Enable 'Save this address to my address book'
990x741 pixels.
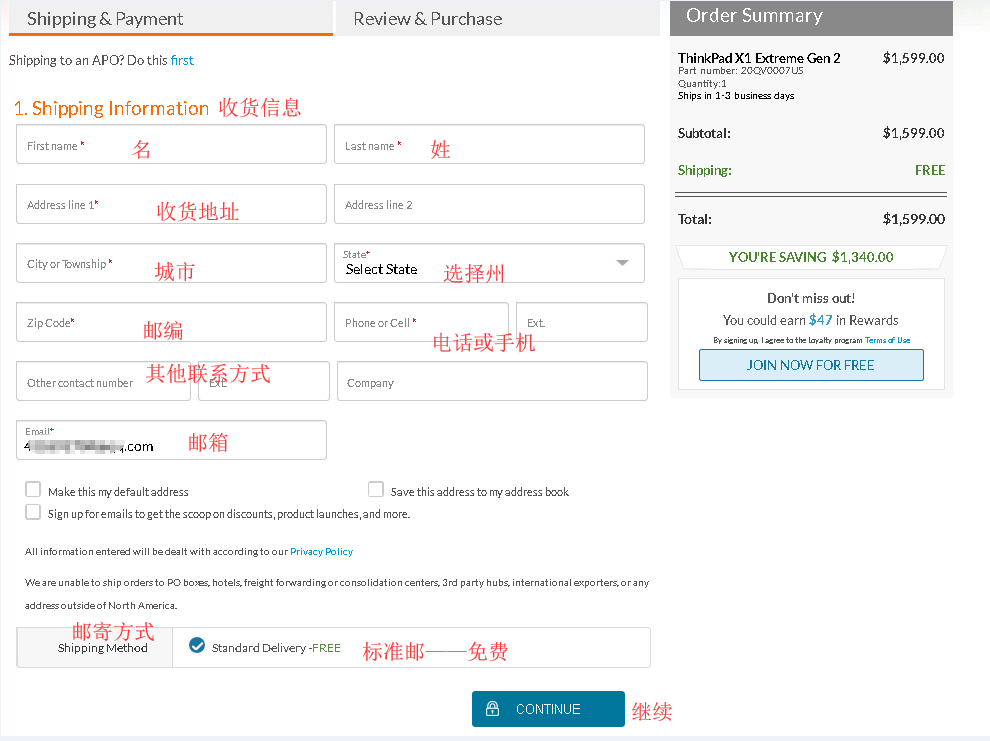tap(376, 490)
